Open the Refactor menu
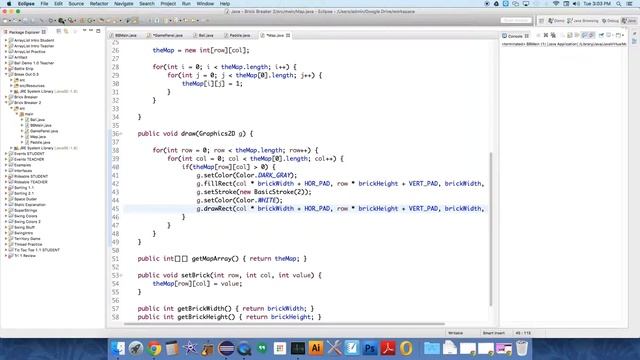The height and width of the screenshot is (360, 640). pyautogui.click(x=99, y=4)
